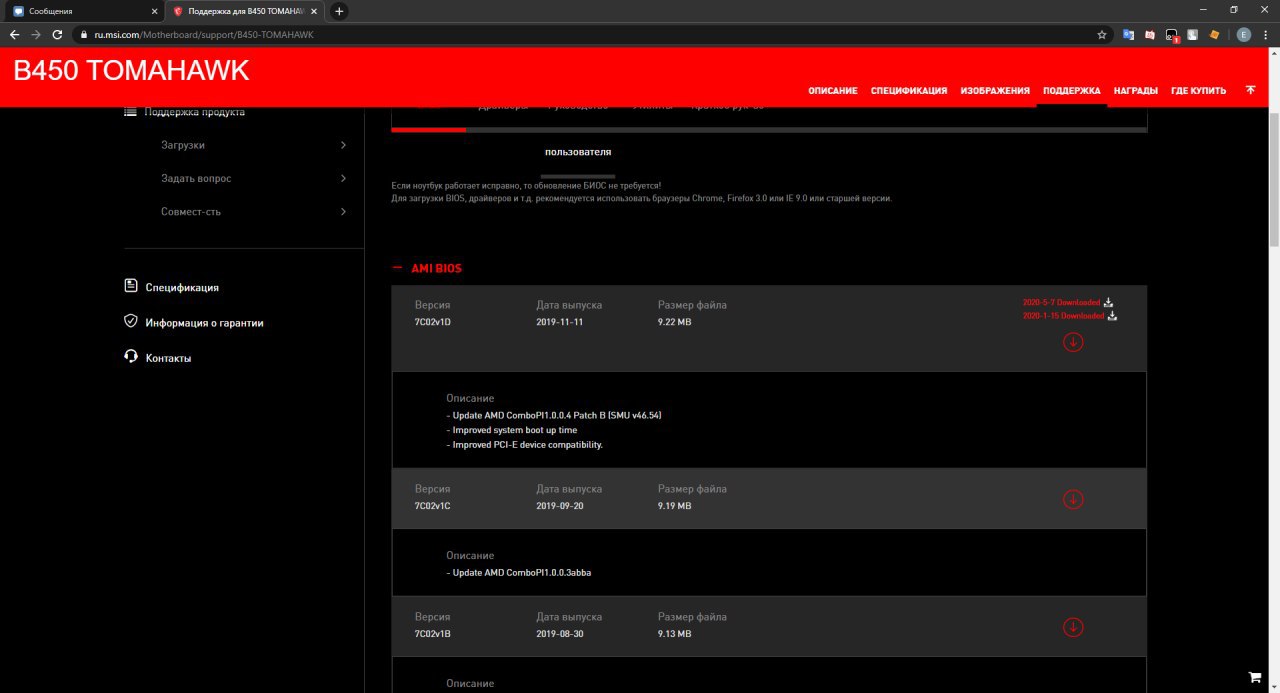Click the пользователя tab label
The width and height of the screenshot is (1280, 693).
(578, 152)
